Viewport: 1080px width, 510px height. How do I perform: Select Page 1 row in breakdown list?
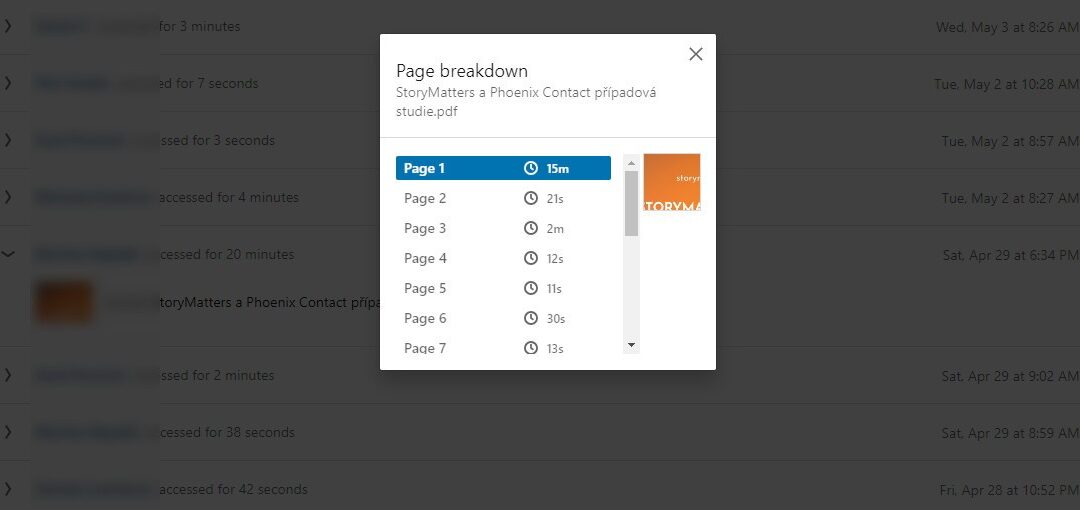coord(503,168)
